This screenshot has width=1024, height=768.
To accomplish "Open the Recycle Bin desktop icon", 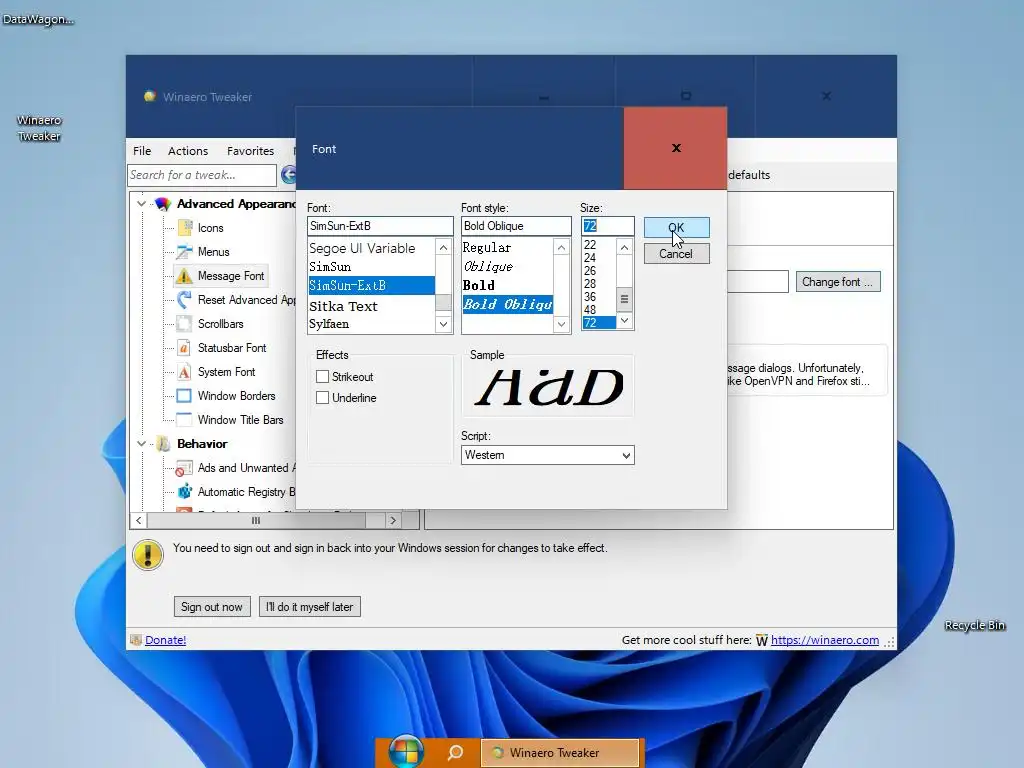I will click(x=974, y=625).
